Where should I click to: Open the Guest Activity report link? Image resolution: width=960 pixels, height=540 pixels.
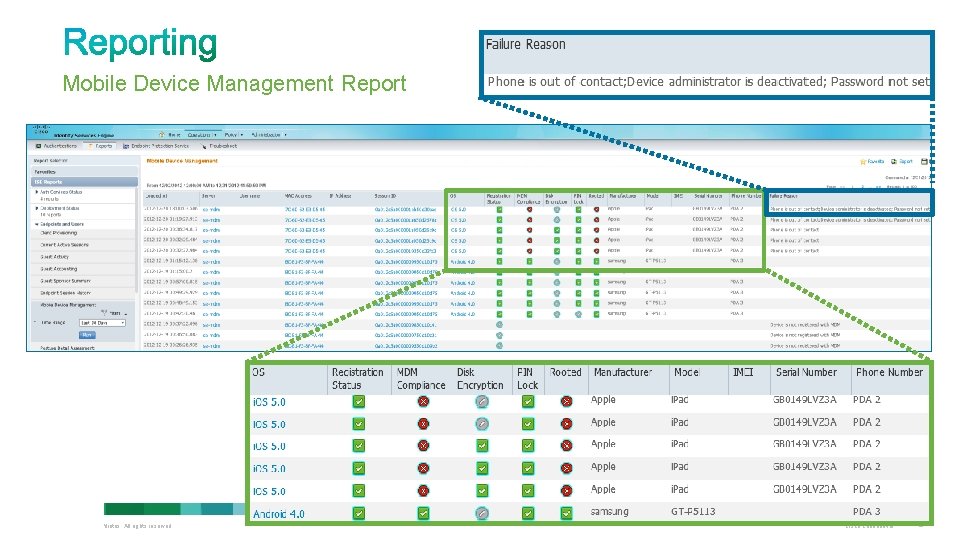[54, 257]
